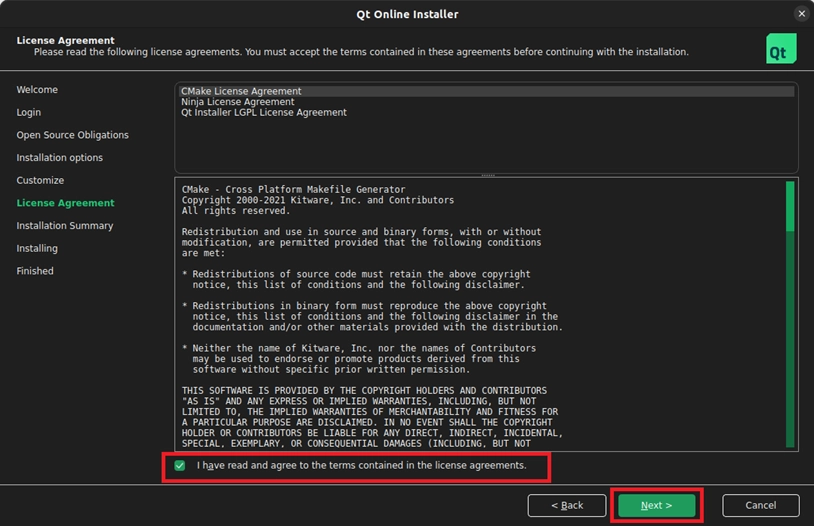Click the Installing step in sidebar
Viewport: 814px width, 526px height.
pos(37,248)
